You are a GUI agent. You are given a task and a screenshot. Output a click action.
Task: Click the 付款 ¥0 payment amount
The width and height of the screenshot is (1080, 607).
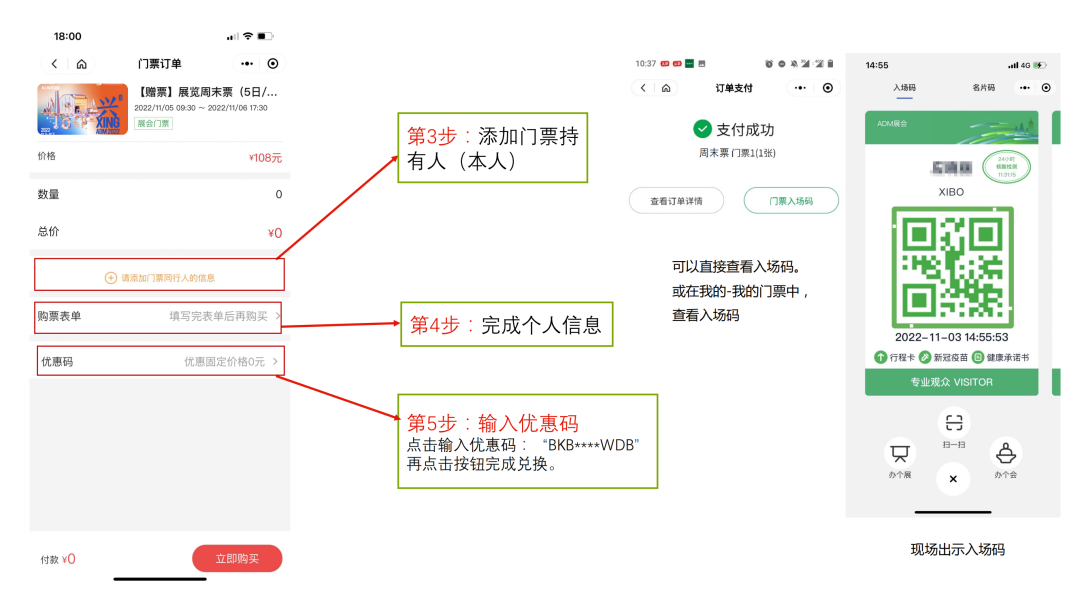point(58,559)
